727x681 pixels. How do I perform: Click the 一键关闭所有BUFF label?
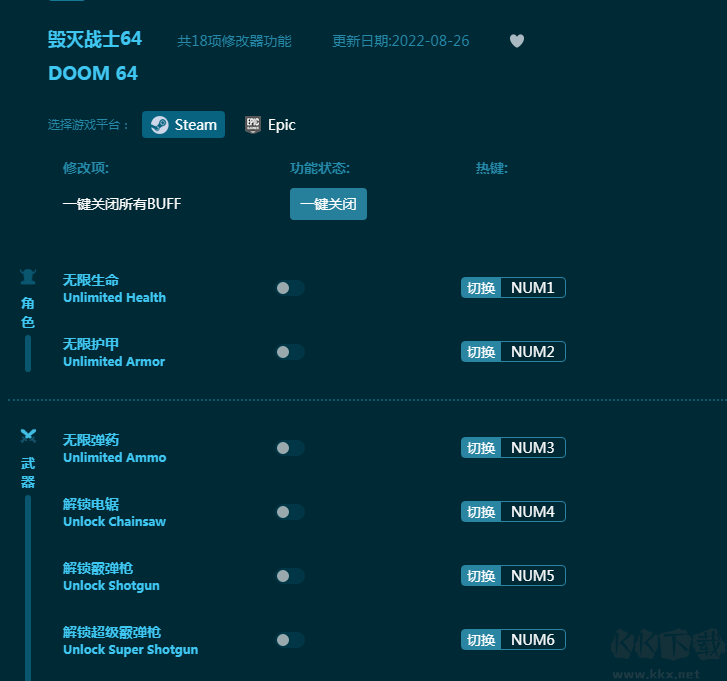tap(122, 204)
